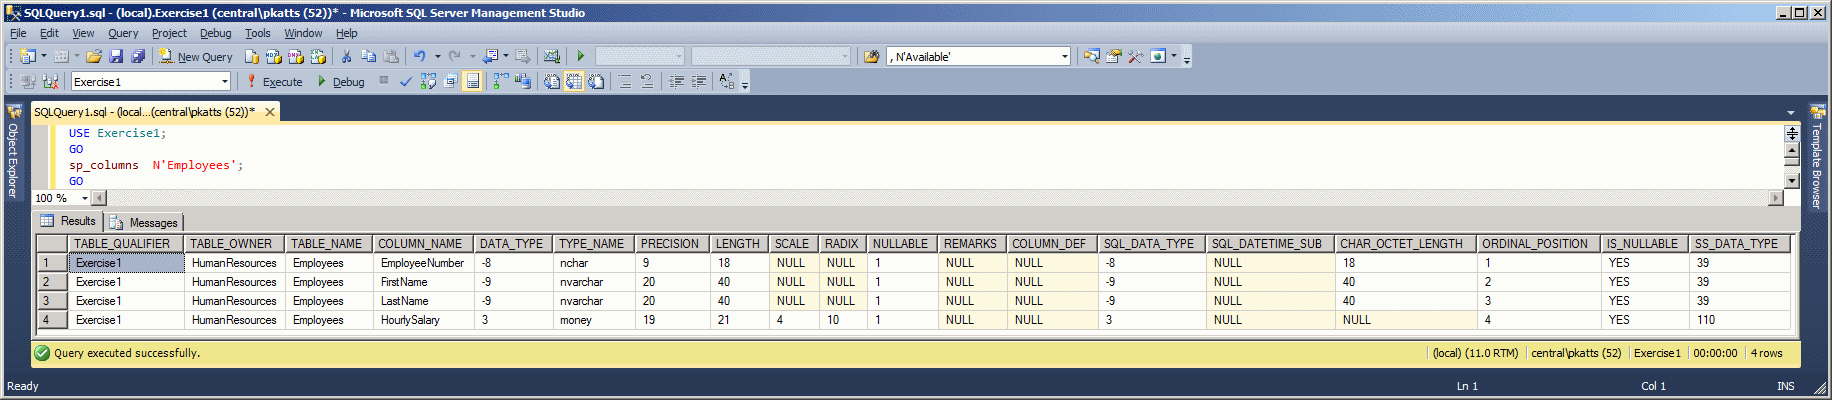Click Specify Values for Template Parameters icon

click(727, 81)
